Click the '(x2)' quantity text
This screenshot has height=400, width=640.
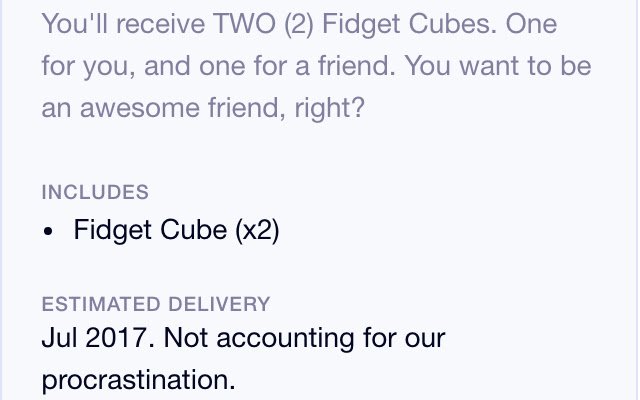(x=257, y=230)
